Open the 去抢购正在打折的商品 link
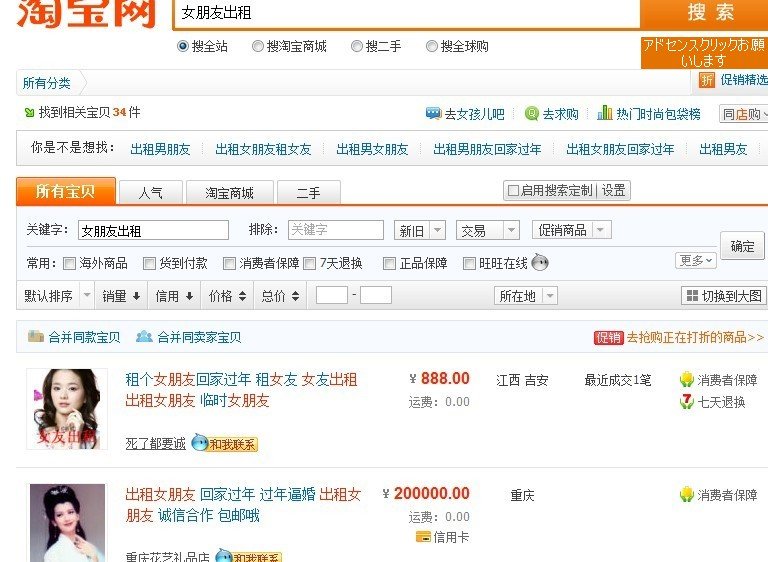Screen dimensions: 768x562 695,337
